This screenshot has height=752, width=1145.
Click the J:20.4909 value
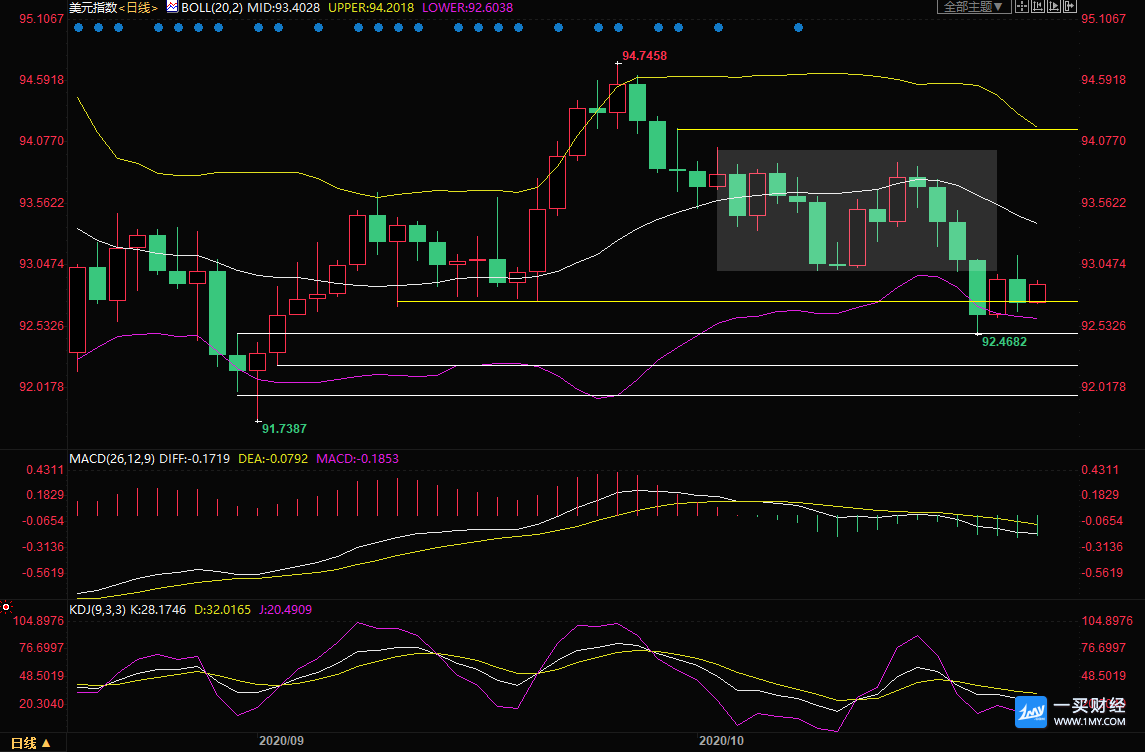(286, 610)
